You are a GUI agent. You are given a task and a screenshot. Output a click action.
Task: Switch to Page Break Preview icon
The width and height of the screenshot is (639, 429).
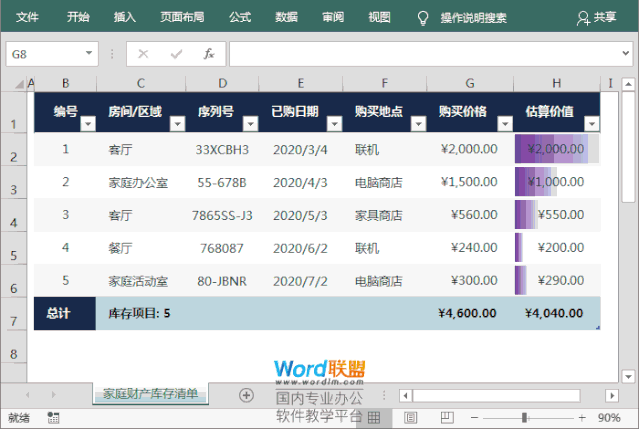[x=447, y=417]
